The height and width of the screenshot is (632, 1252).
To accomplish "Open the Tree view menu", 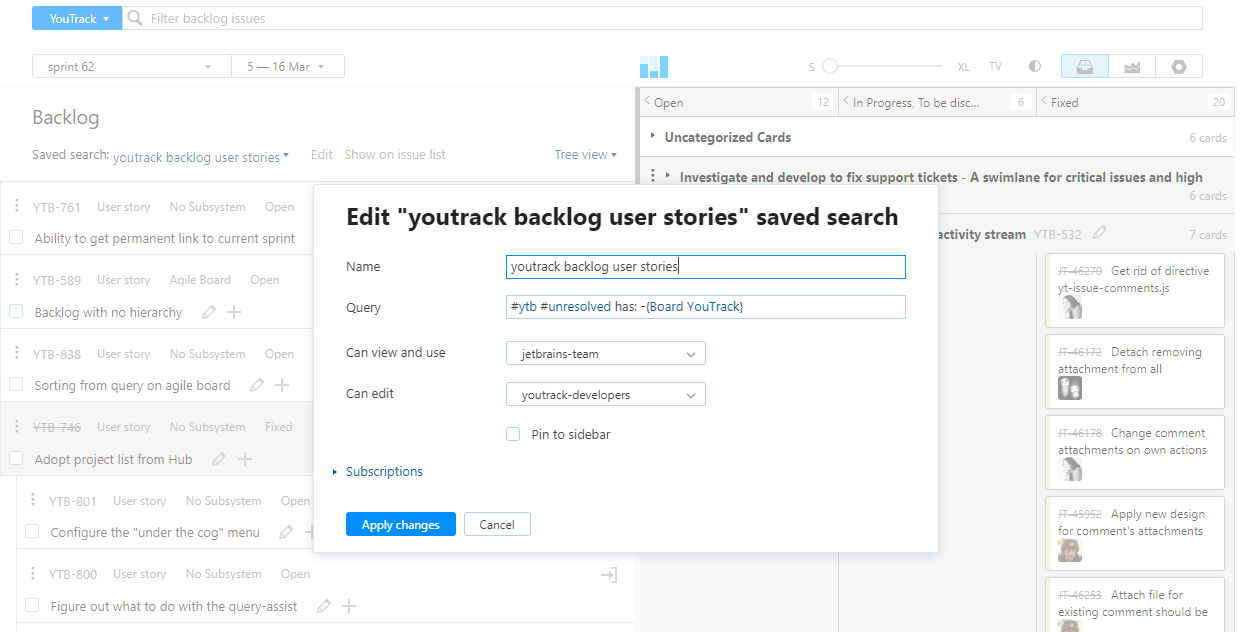I will click(585, 154).
